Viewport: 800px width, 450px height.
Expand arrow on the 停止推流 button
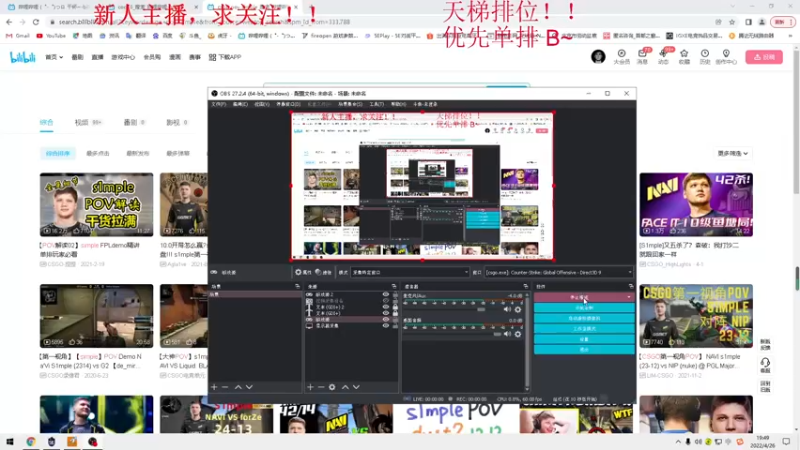[x=629, y=297]
